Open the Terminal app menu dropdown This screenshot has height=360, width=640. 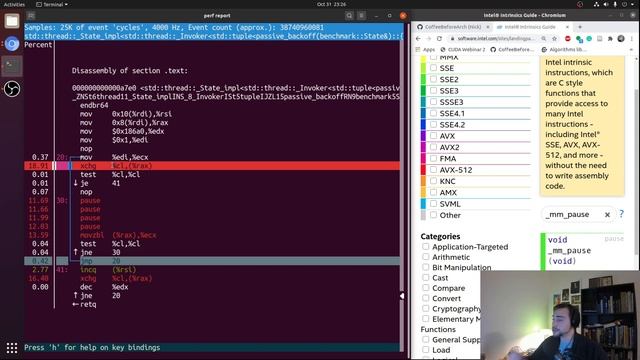coord(52,4)
